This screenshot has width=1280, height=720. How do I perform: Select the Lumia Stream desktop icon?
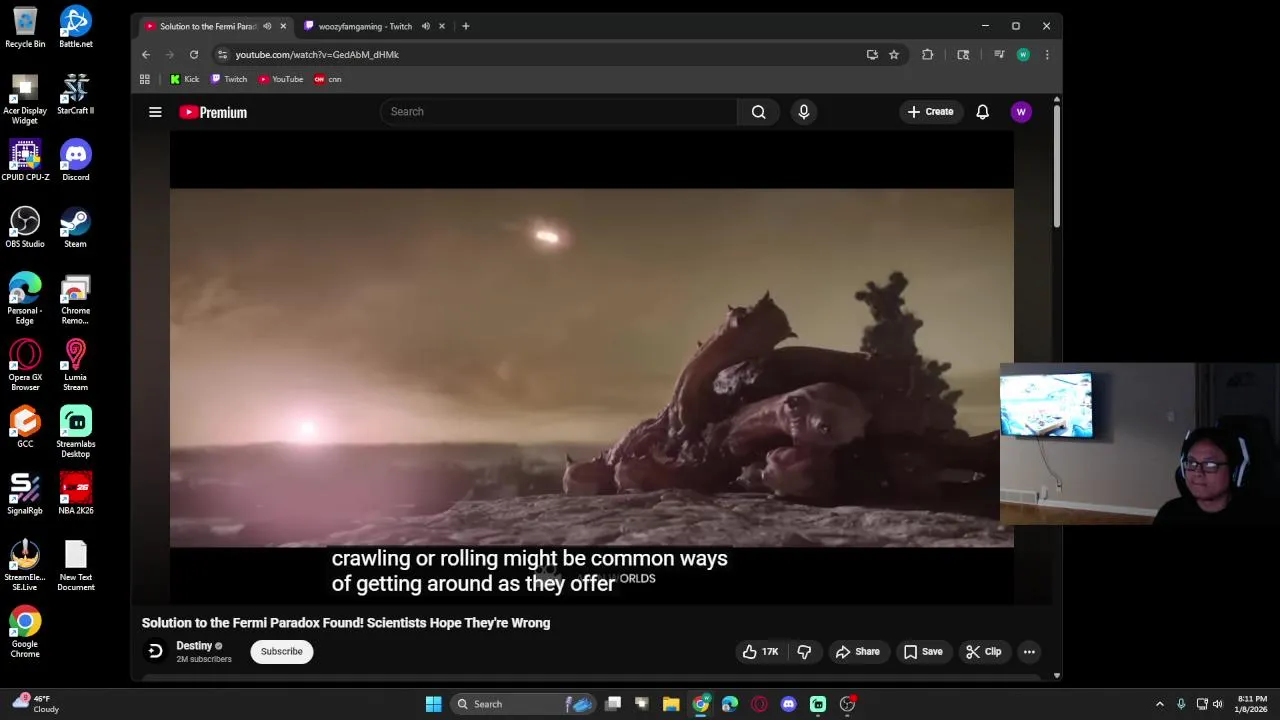(75, 365)
